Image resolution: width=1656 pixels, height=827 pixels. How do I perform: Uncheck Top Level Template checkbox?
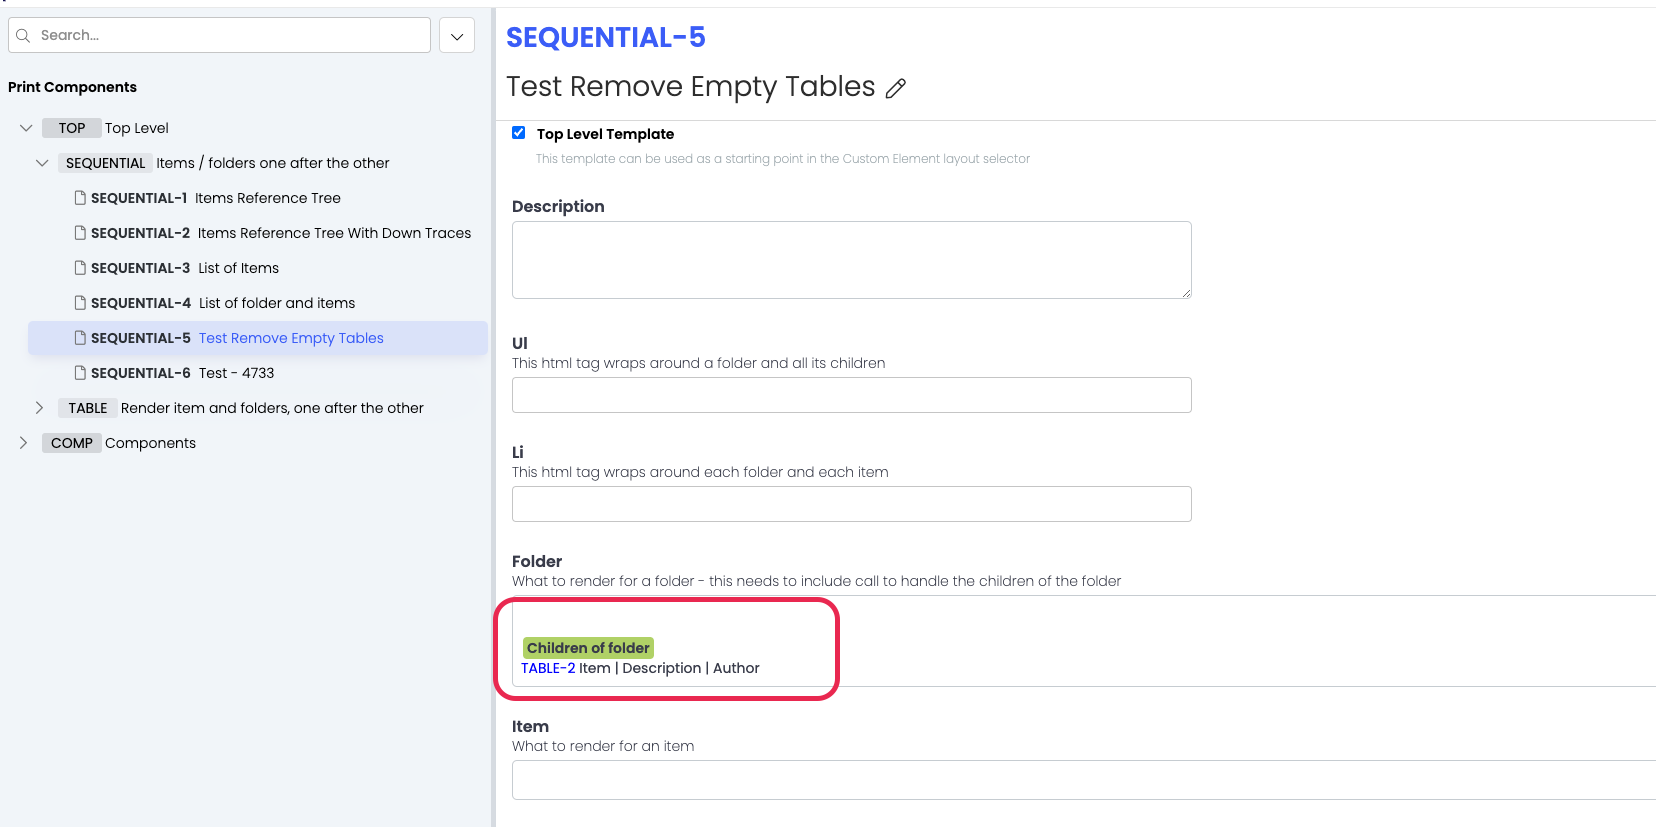click(x=518, y=133)
